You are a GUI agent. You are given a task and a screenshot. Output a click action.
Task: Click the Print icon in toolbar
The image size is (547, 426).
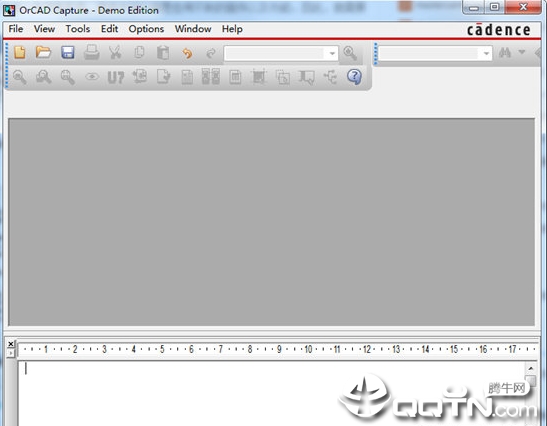click(x=92, y=53)
